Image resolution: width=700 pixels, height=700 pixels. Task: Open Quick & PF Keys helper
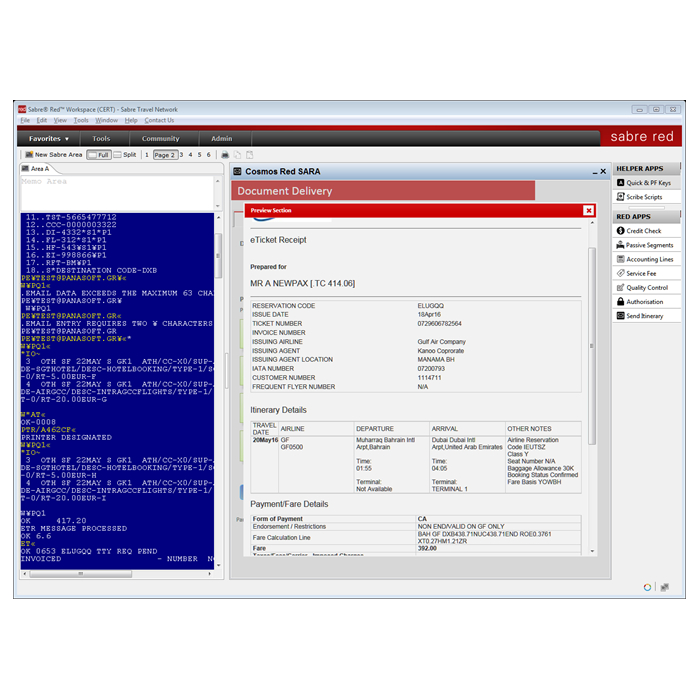[x=648, y=183]
